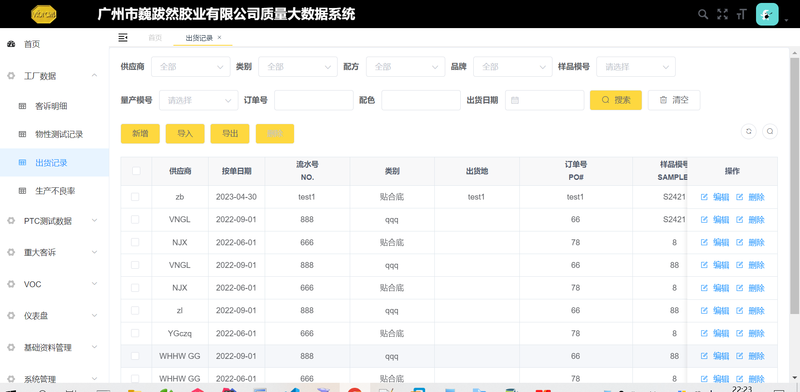The image size is (800, 392).
Task: Click the header search magnifier icon
Action: (703, 14)
